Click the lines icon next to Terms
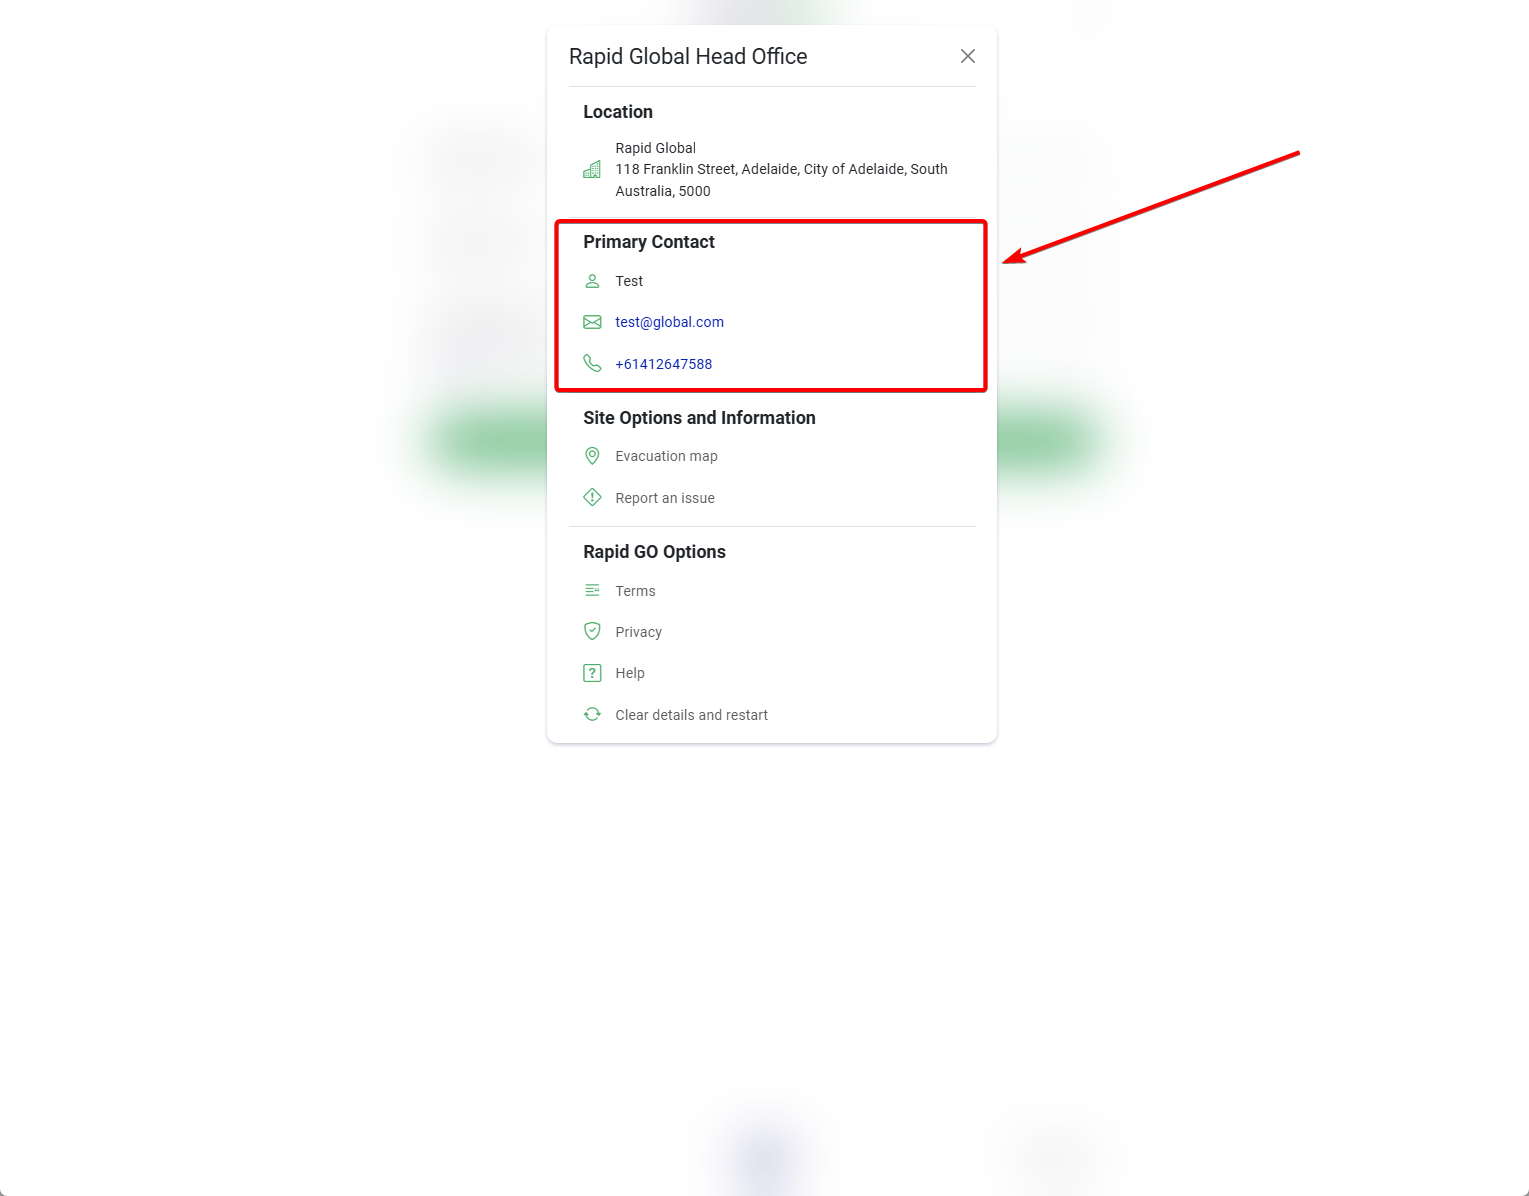1529x1196 pixels. point(592,590)
